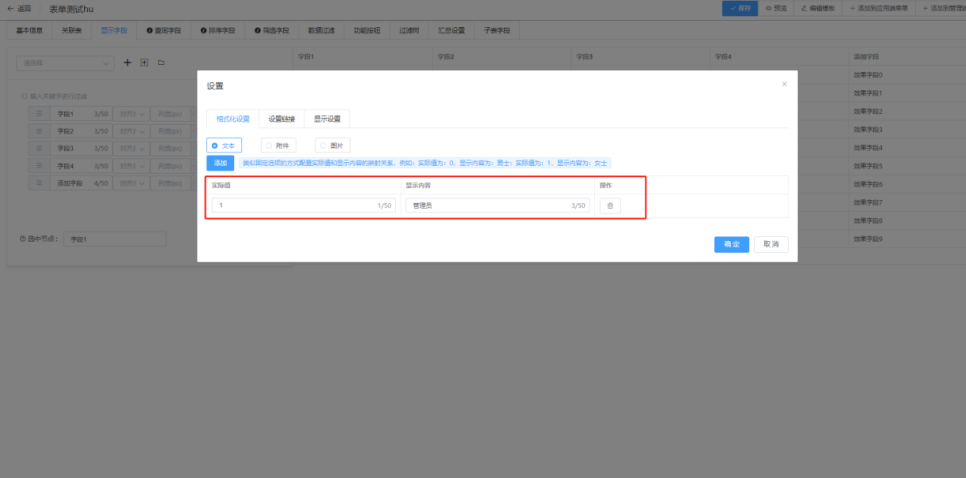Open the 筛选字段 tab
966x478 pixels.
[272, 30]
